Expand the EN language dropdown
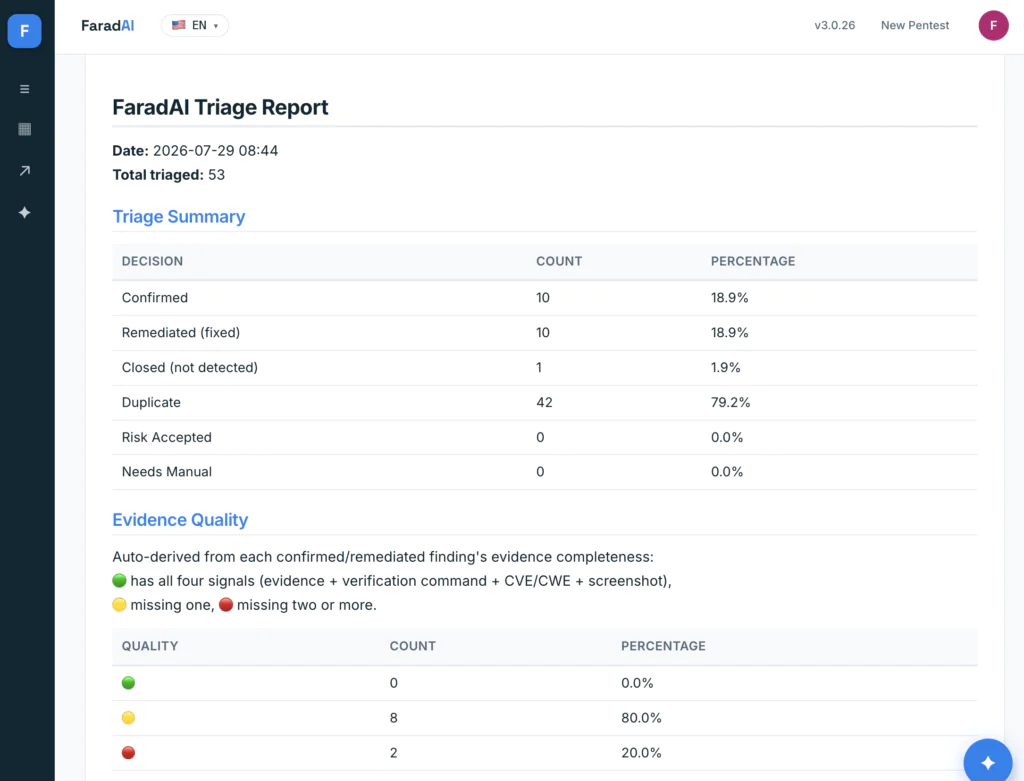This screenshot has height=781, width=1024. 195,25
